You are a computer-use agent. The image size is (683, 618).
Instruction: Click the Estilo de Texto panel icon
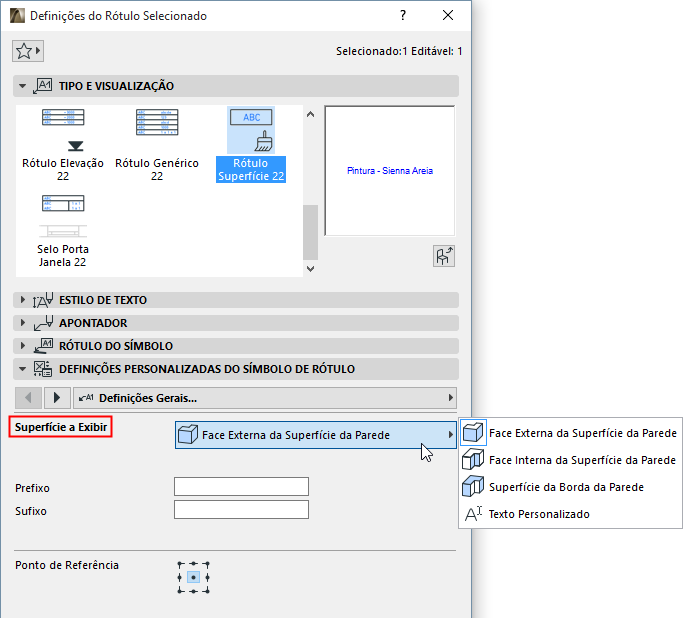[43, 300]
